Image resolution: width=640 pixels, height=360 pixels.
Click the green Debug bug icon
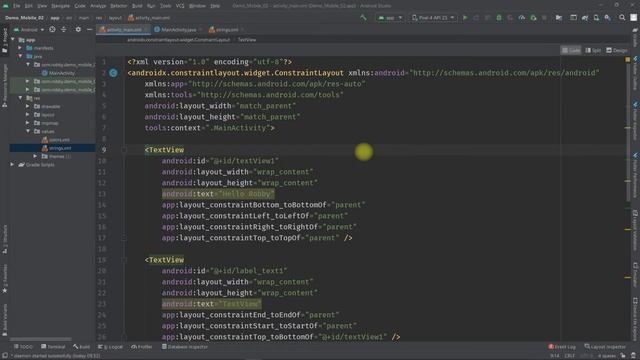pyautogui.click(x=499, y=18)
